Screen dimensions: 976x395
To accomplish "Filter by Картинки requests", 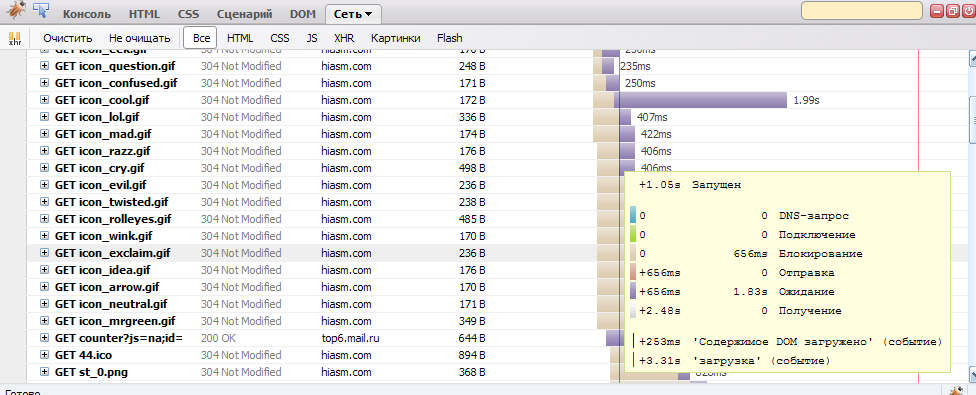I will 396,38.
